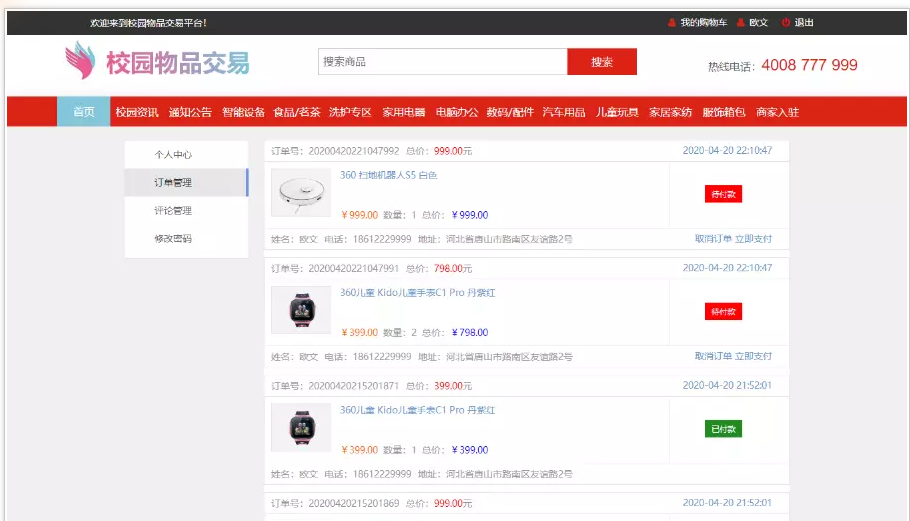Screen dimensions: 910x521
Task: Click 取消订单 for order 20200420221047992
Action: (713, 238)
